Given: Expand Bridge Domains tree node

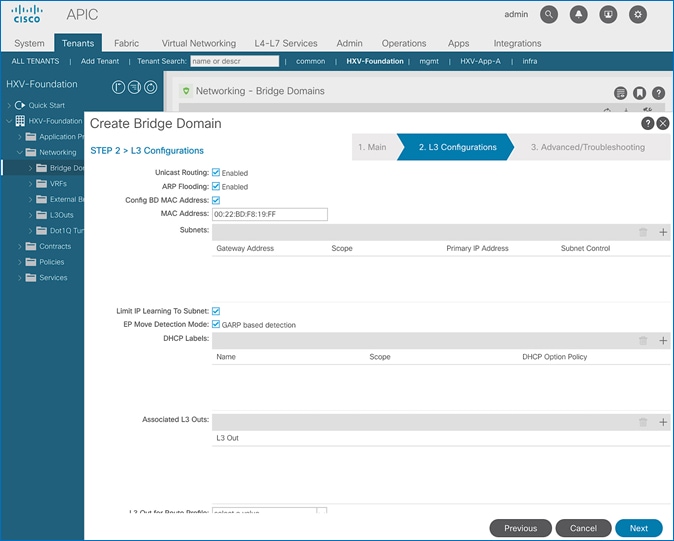Looking at the screenshot, I should coord(31,168).
